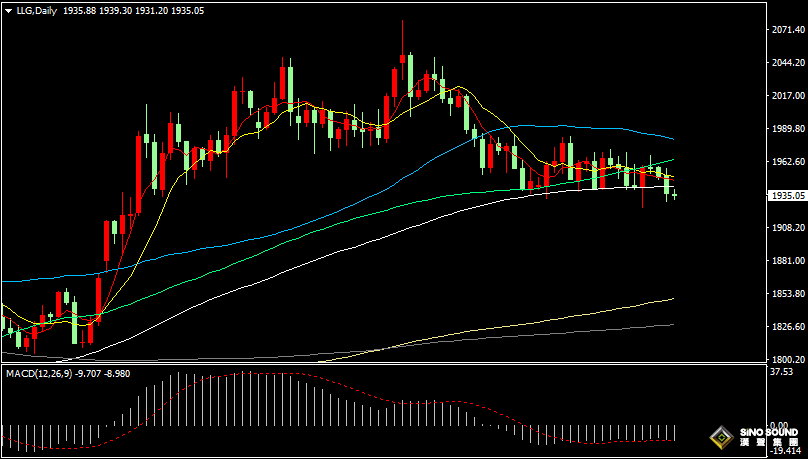Select the pale yellow long-term average line
This screenshot has height=459, width=808.
point(515,326)
